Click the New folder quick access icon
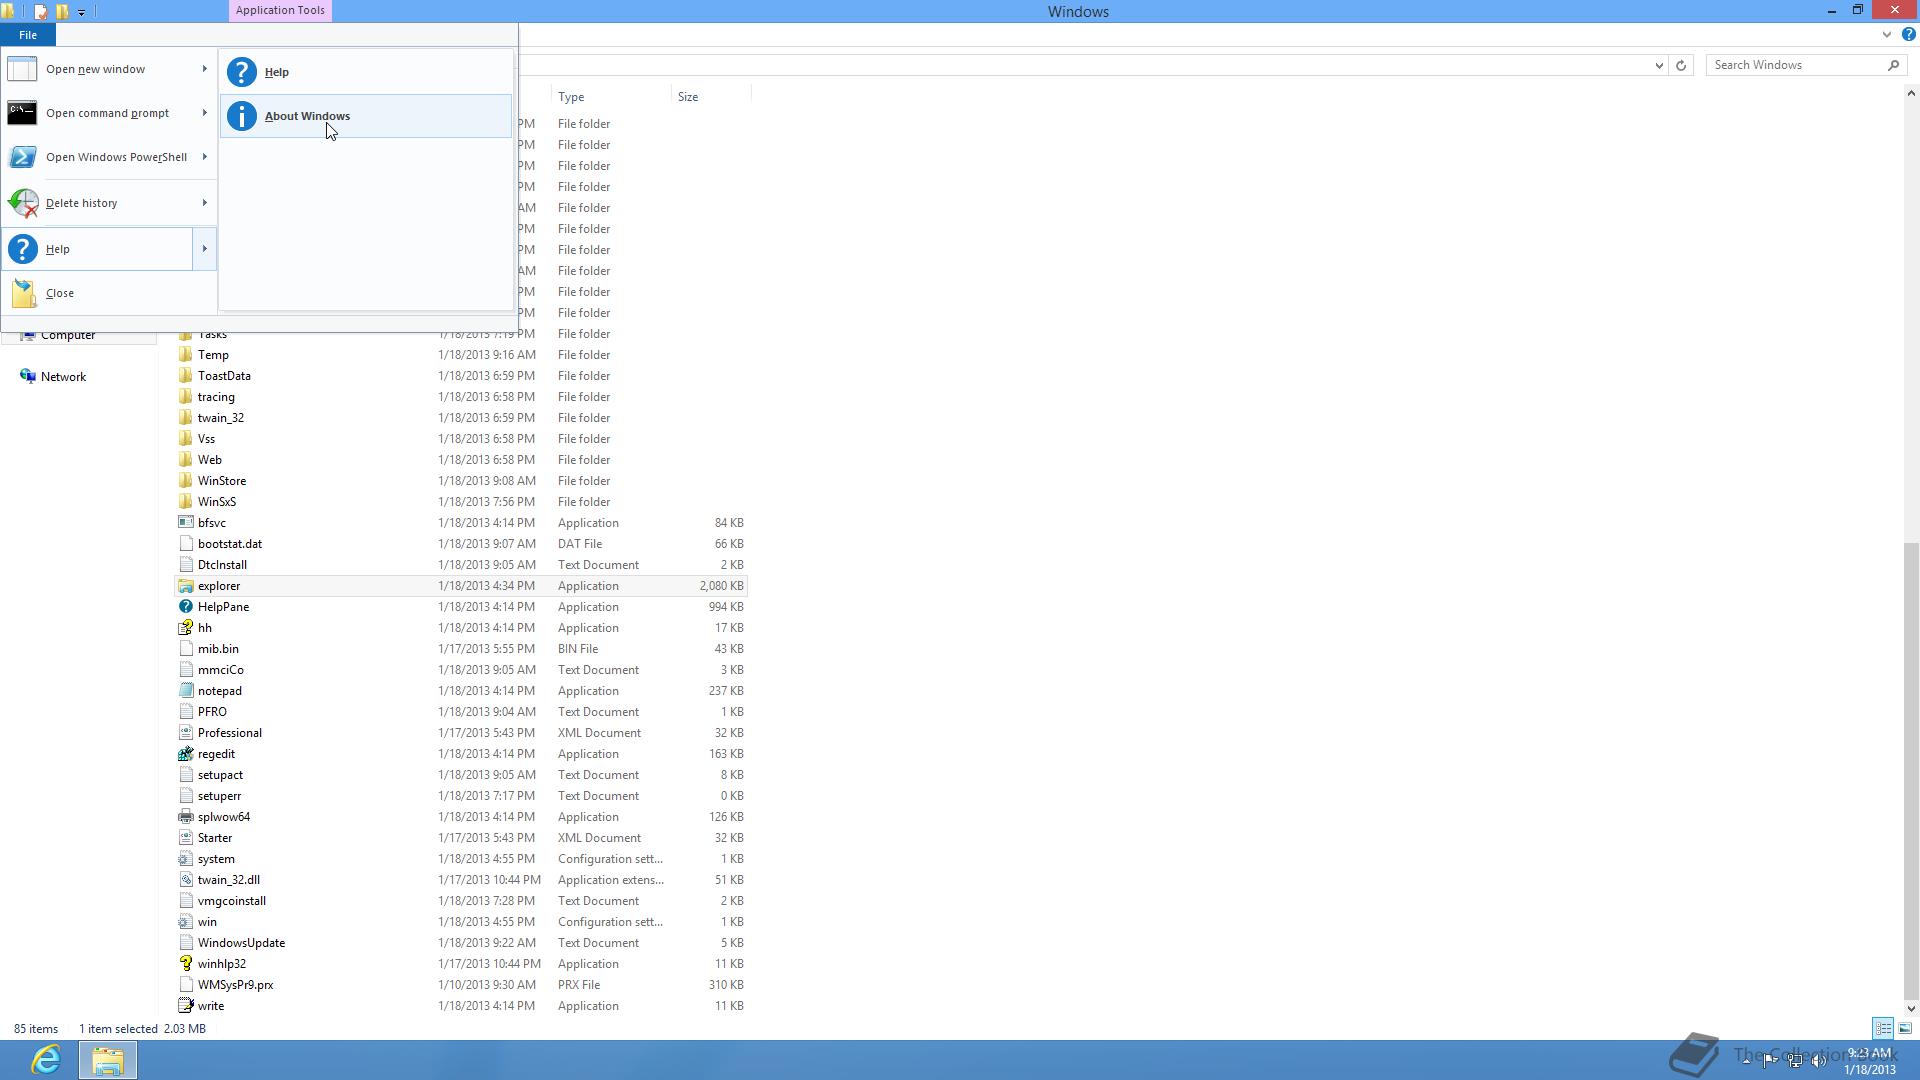 pyautogui.click(x=62, y=12)
